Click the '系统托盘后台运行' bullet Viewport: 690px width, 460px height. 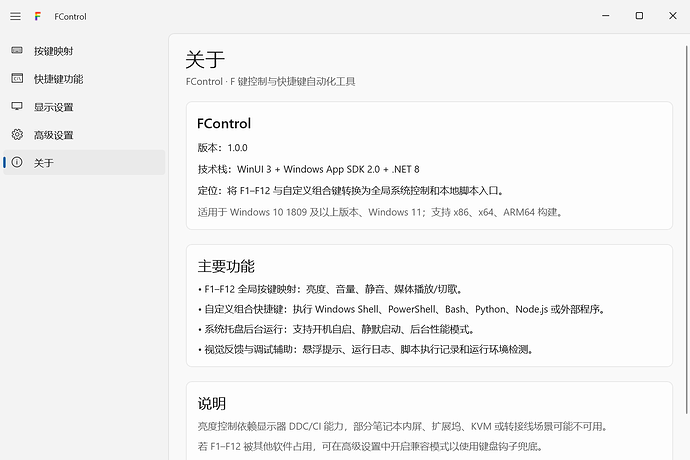click(336, 329)
